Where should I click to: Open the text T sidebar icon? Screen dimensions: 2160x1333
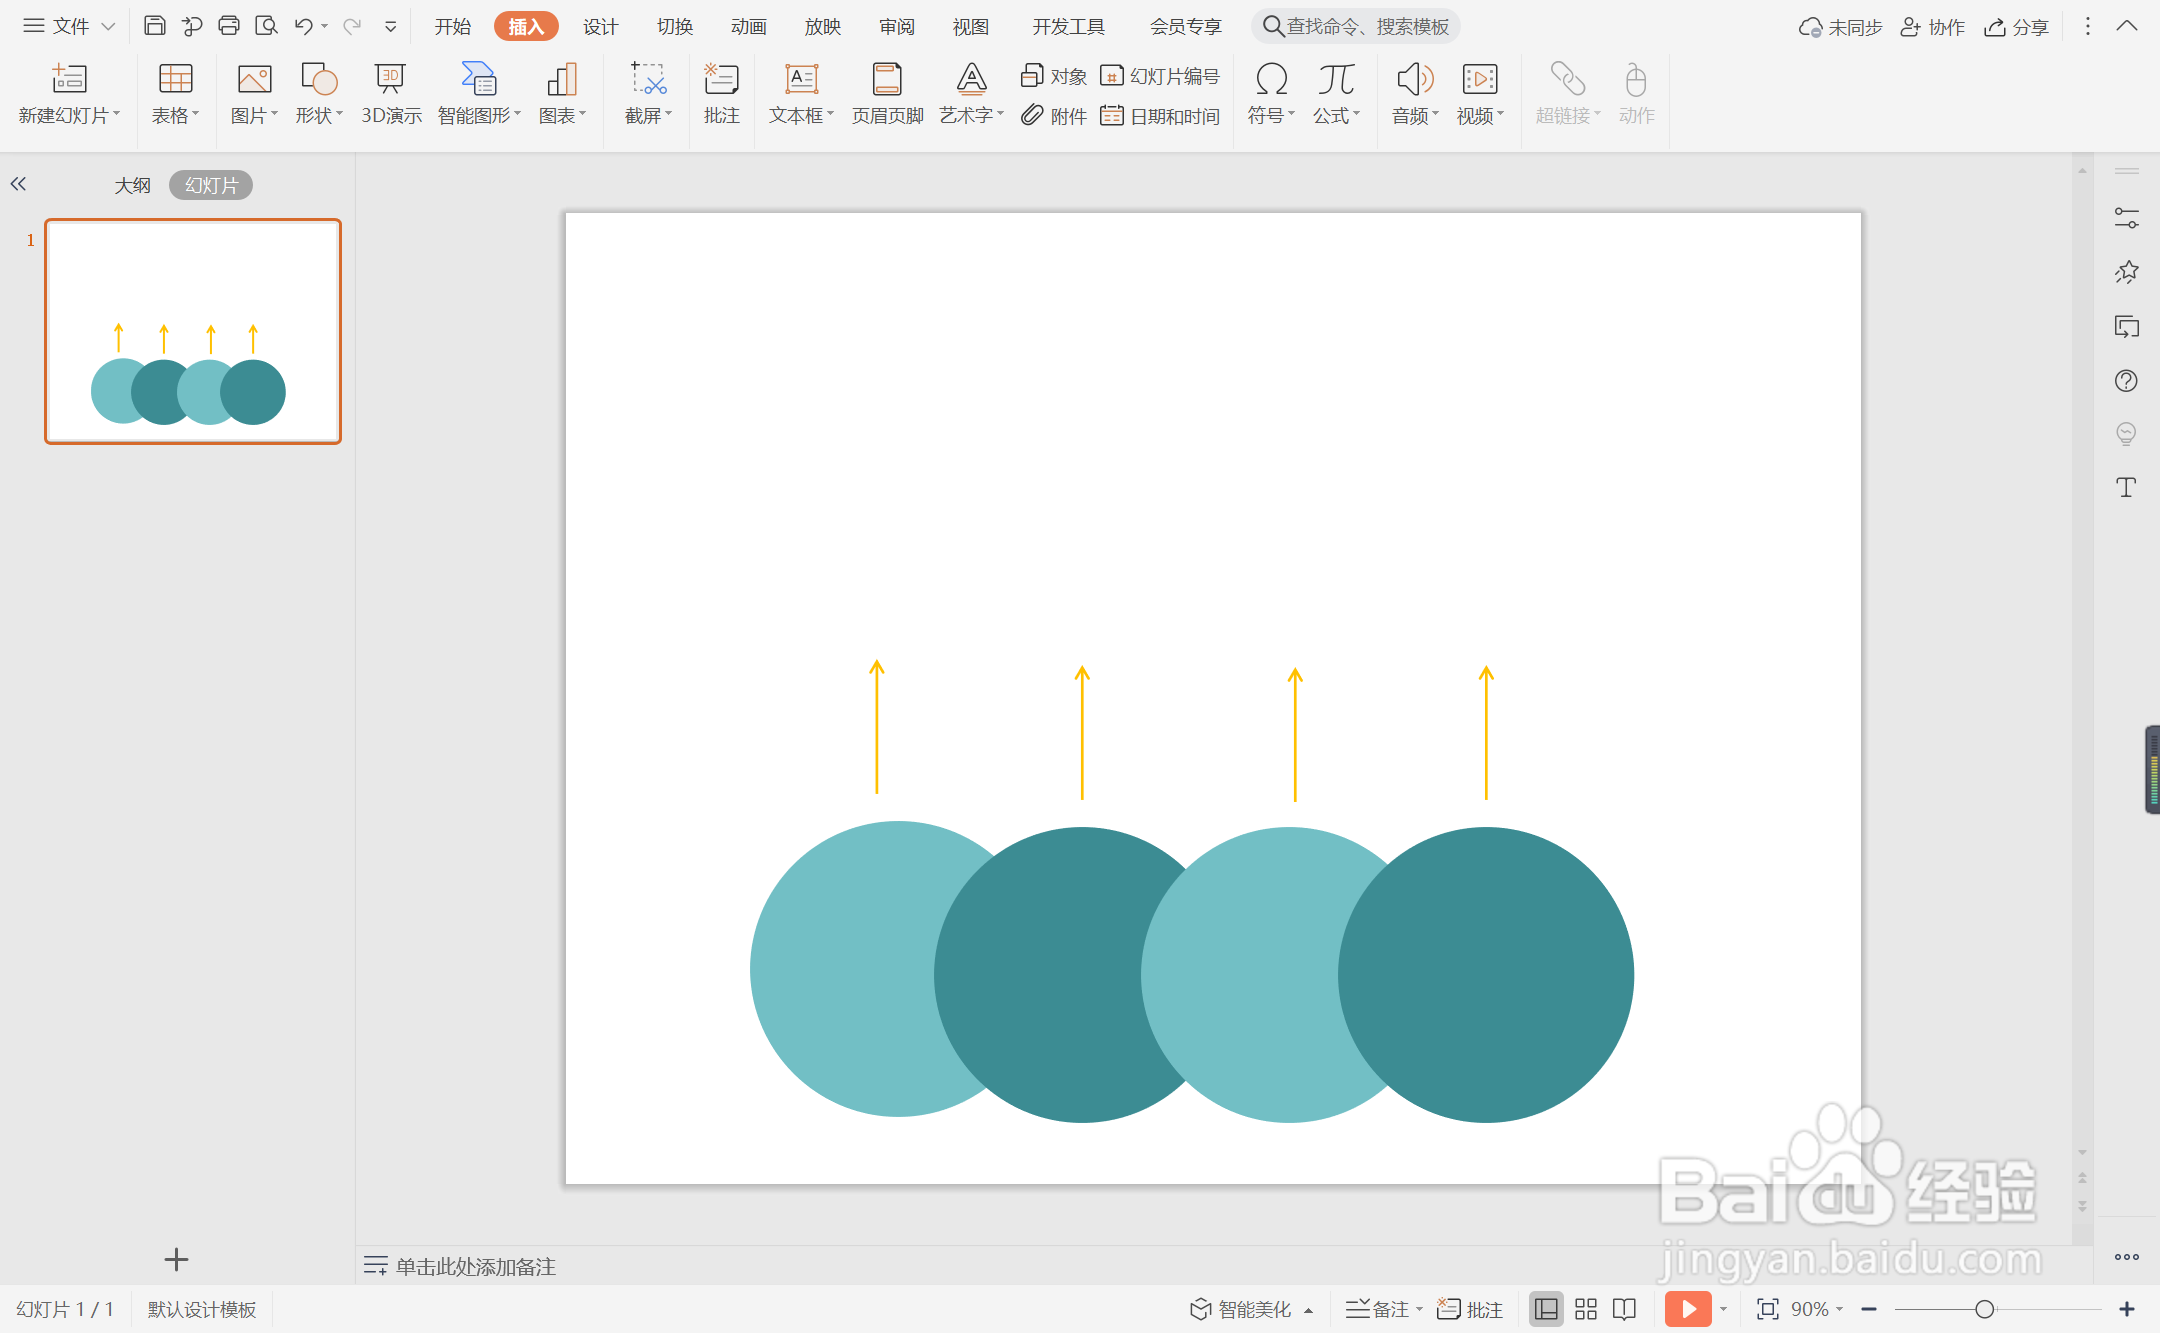pyautogui.click(x=2126, y=487)
